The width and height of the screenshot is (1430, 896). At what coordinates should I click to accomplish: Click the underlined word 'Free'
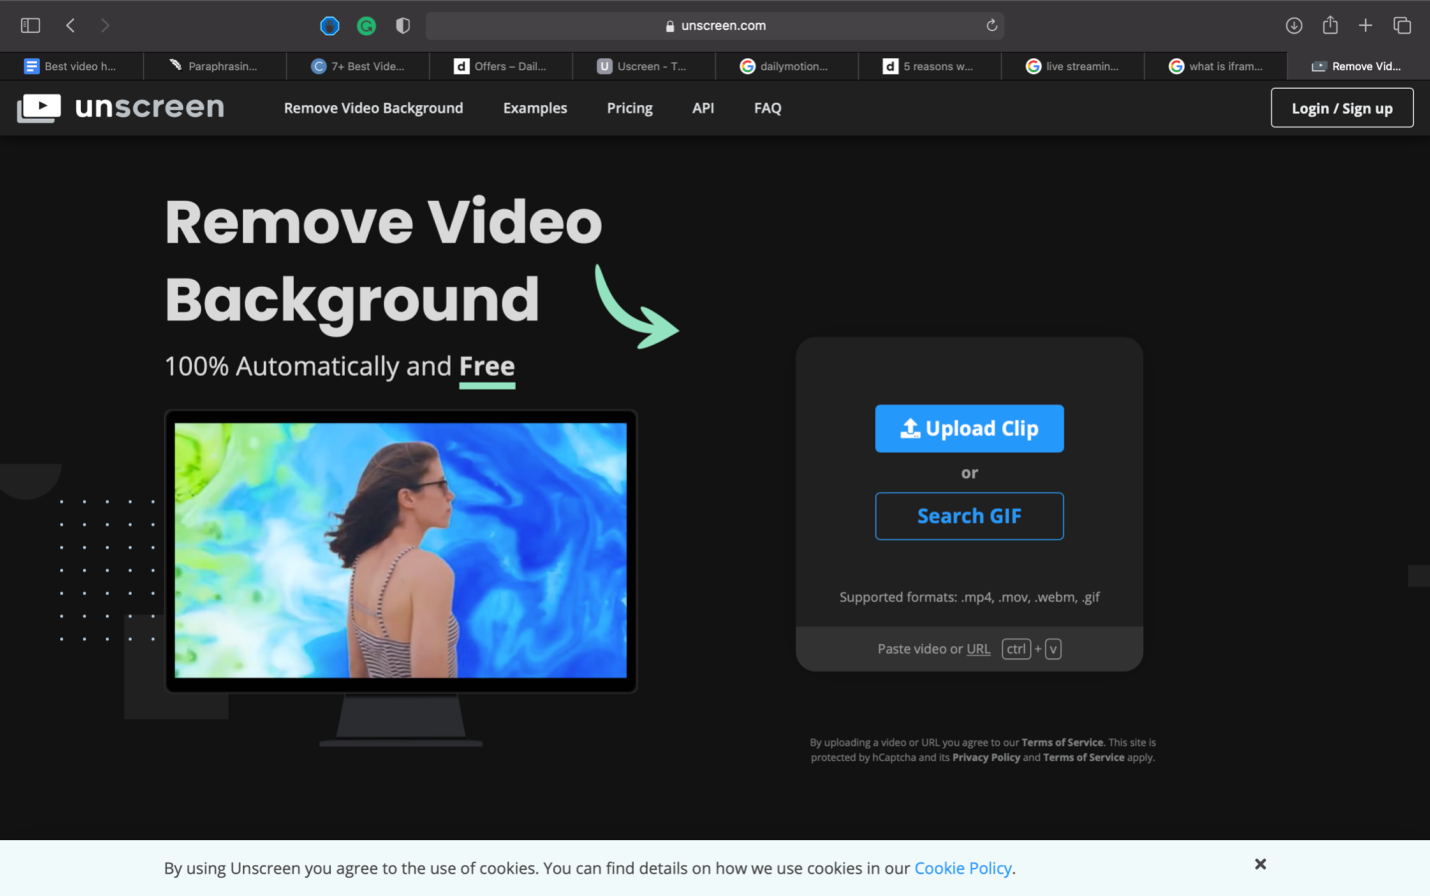pos(487,367)
